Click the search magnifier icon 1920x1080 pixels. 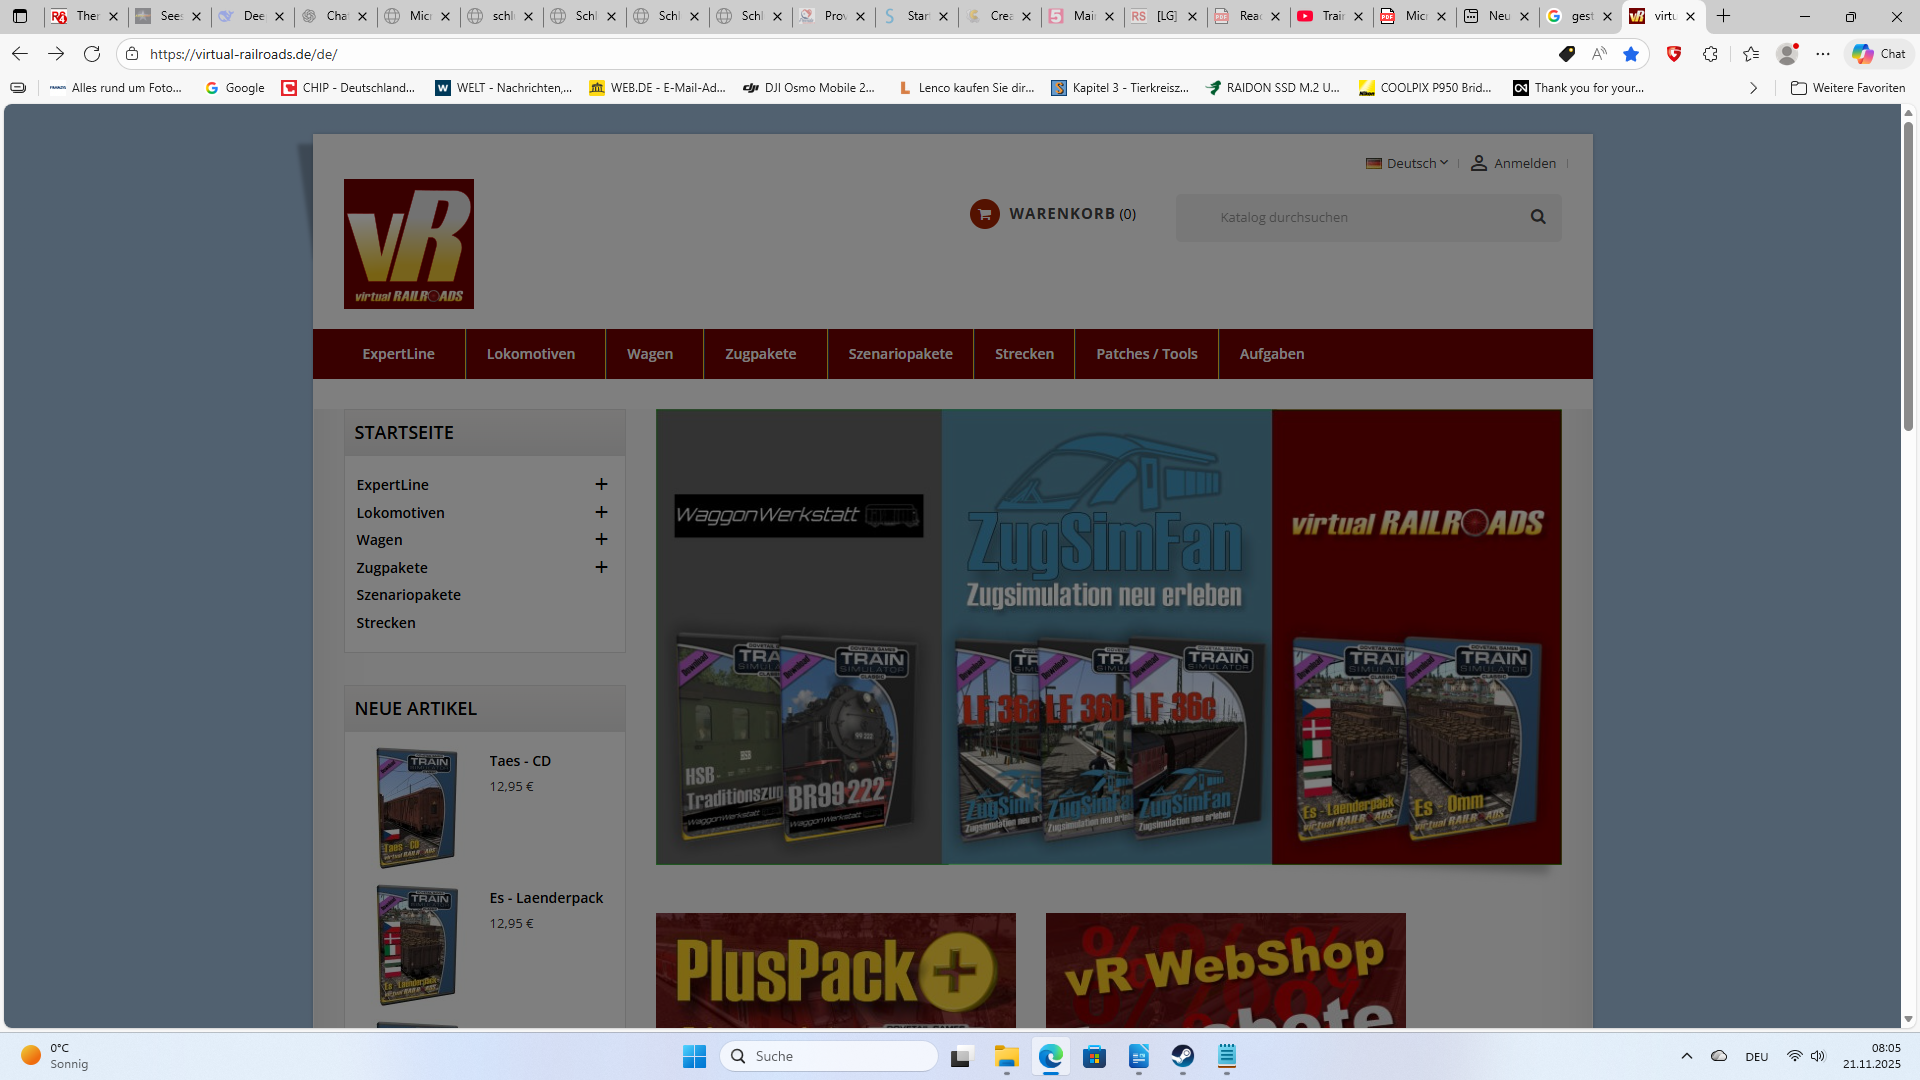point(1538,217)
